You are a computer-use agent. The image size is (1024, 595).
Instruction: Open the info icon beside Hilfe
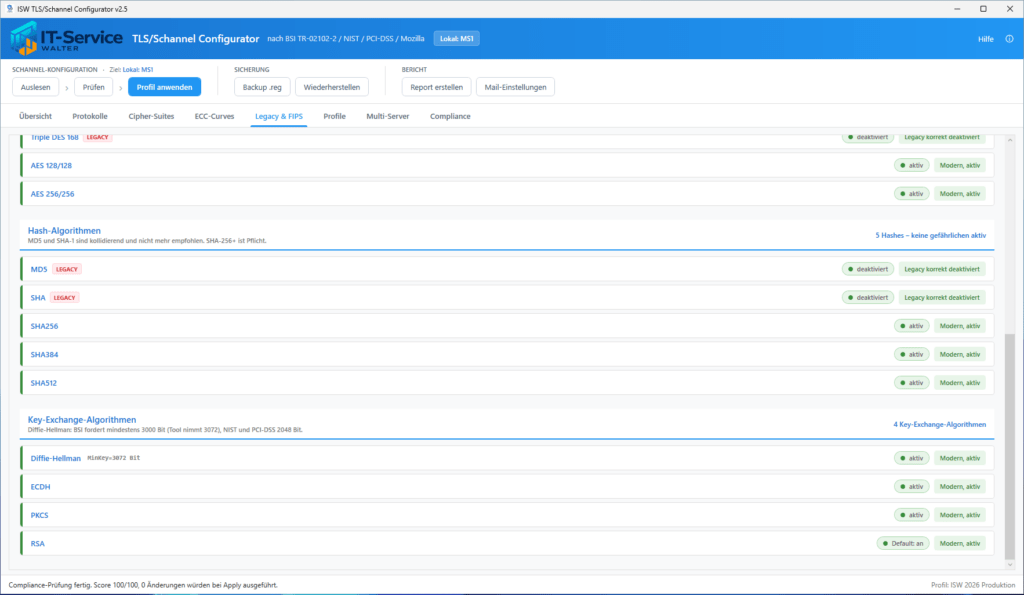(x=1009, y=39)
